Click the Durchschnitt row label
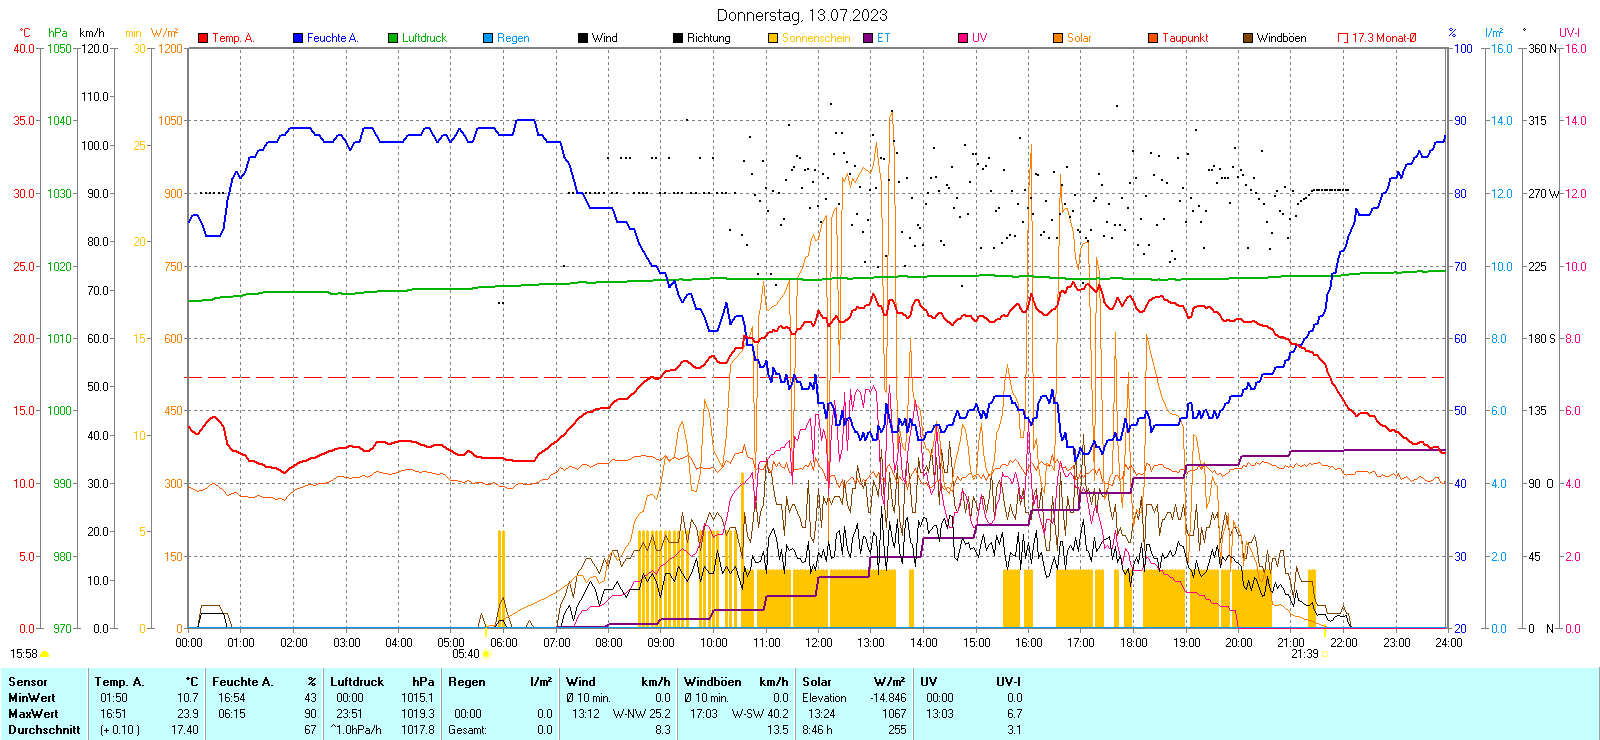1600x740 pixels. tap(44, 730)
